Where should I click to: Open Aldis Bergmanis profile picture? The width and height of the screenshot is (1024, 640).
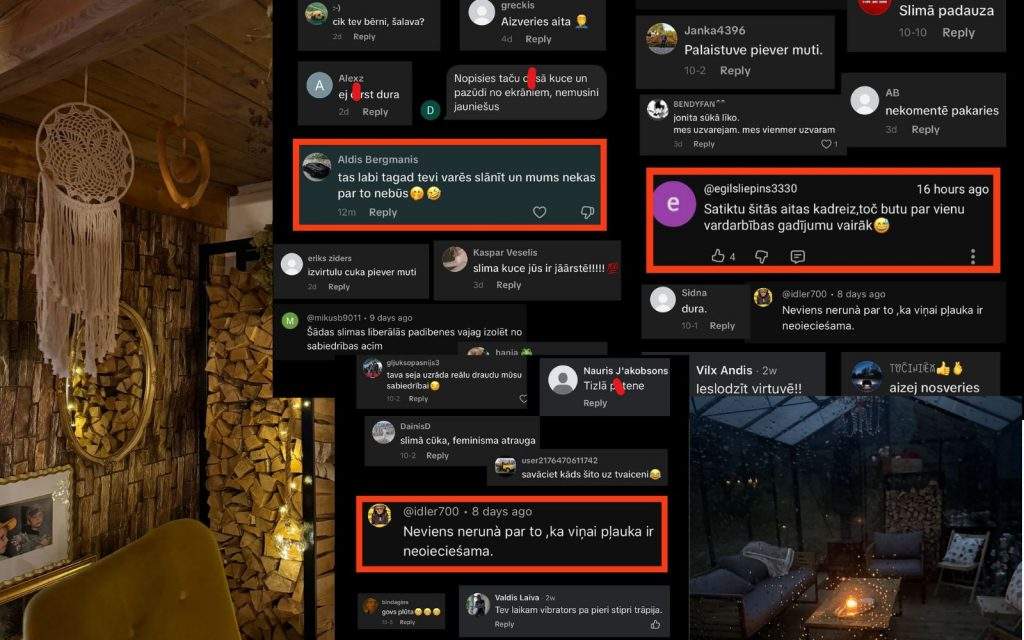[x=317, y=167]
